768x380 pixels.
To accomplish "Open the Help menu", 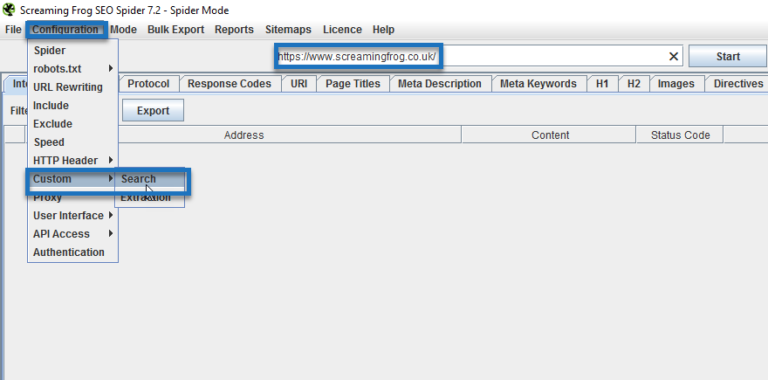I will point(384,29).
